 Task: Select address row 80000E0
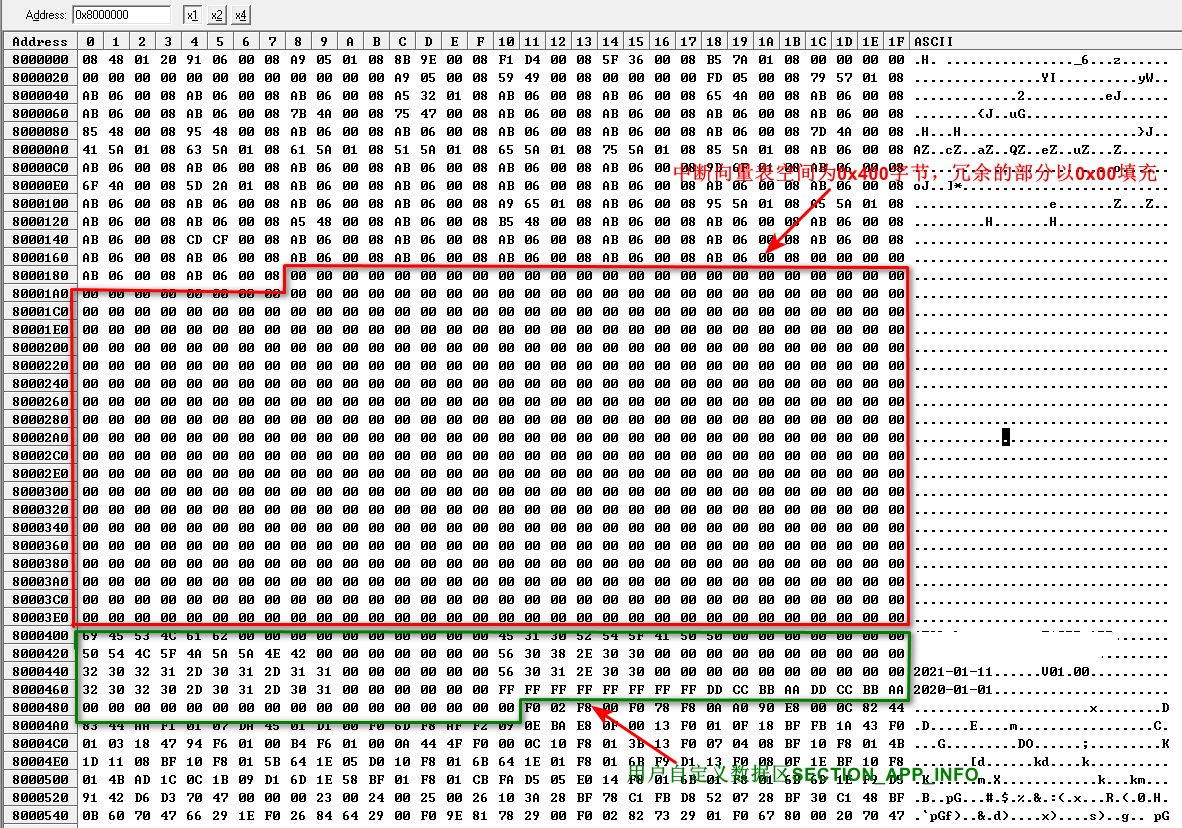(40, 186)
